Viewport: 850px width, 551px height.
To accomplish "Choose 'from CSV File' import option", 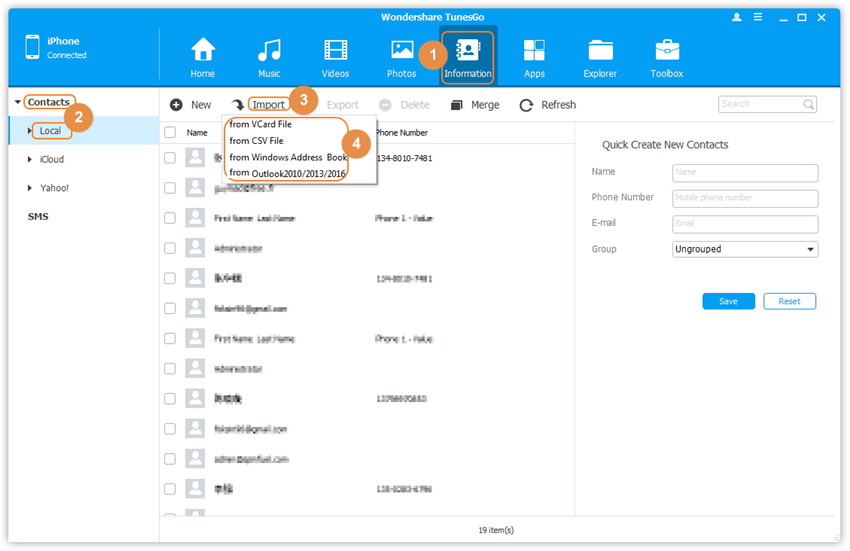I will tap(256, 141).
